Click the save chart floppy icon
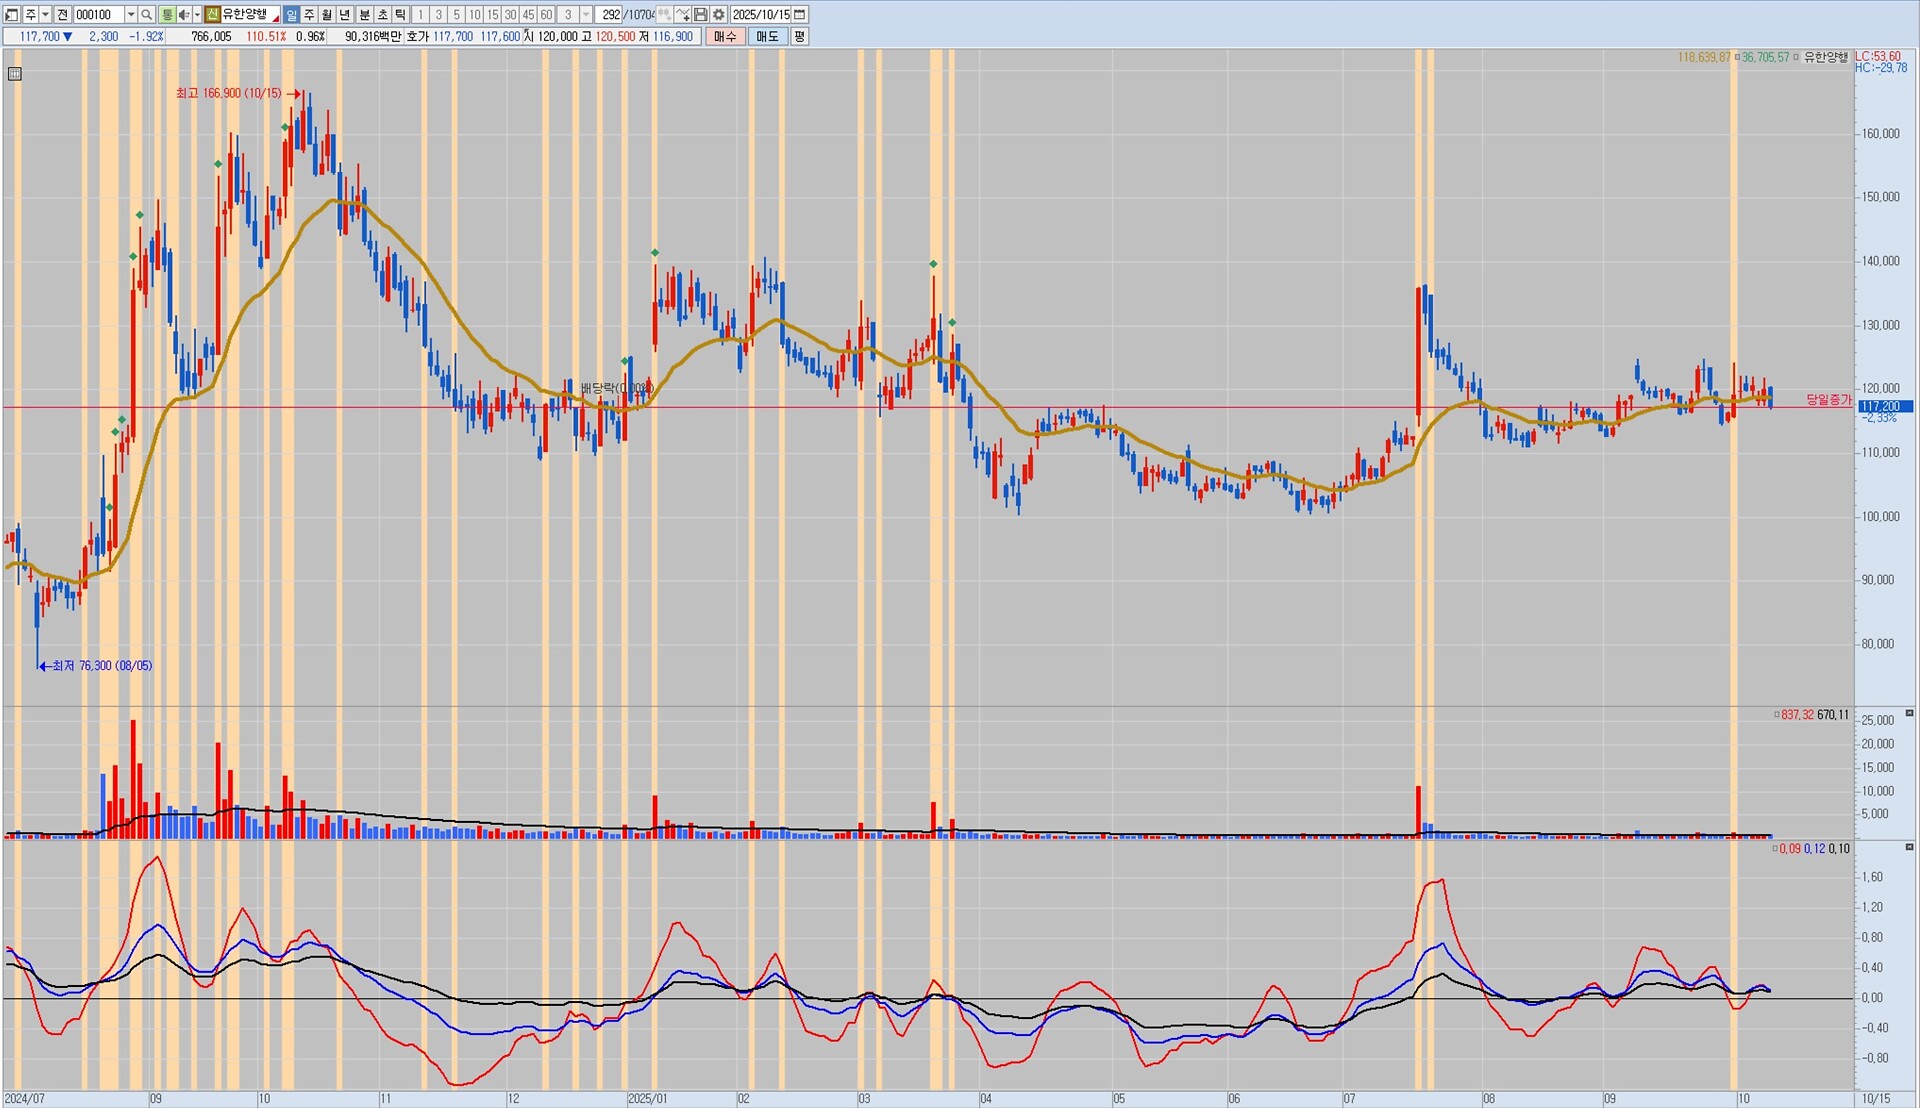 point(701,14)
